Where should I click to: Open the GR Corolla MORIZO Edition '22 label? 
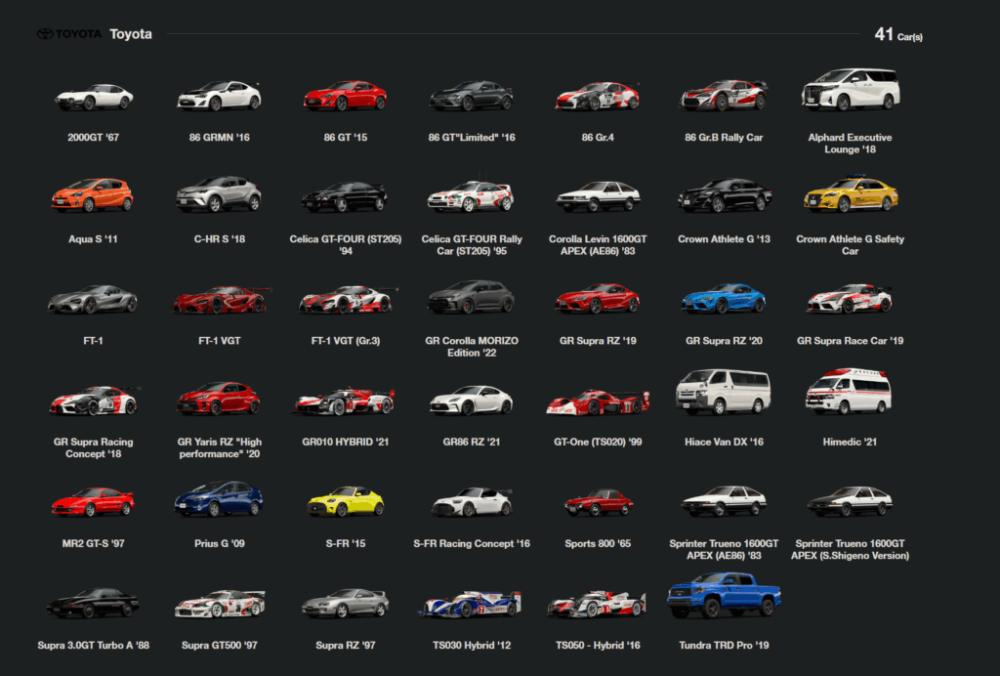pyautogui.click(x=471, y=347)
